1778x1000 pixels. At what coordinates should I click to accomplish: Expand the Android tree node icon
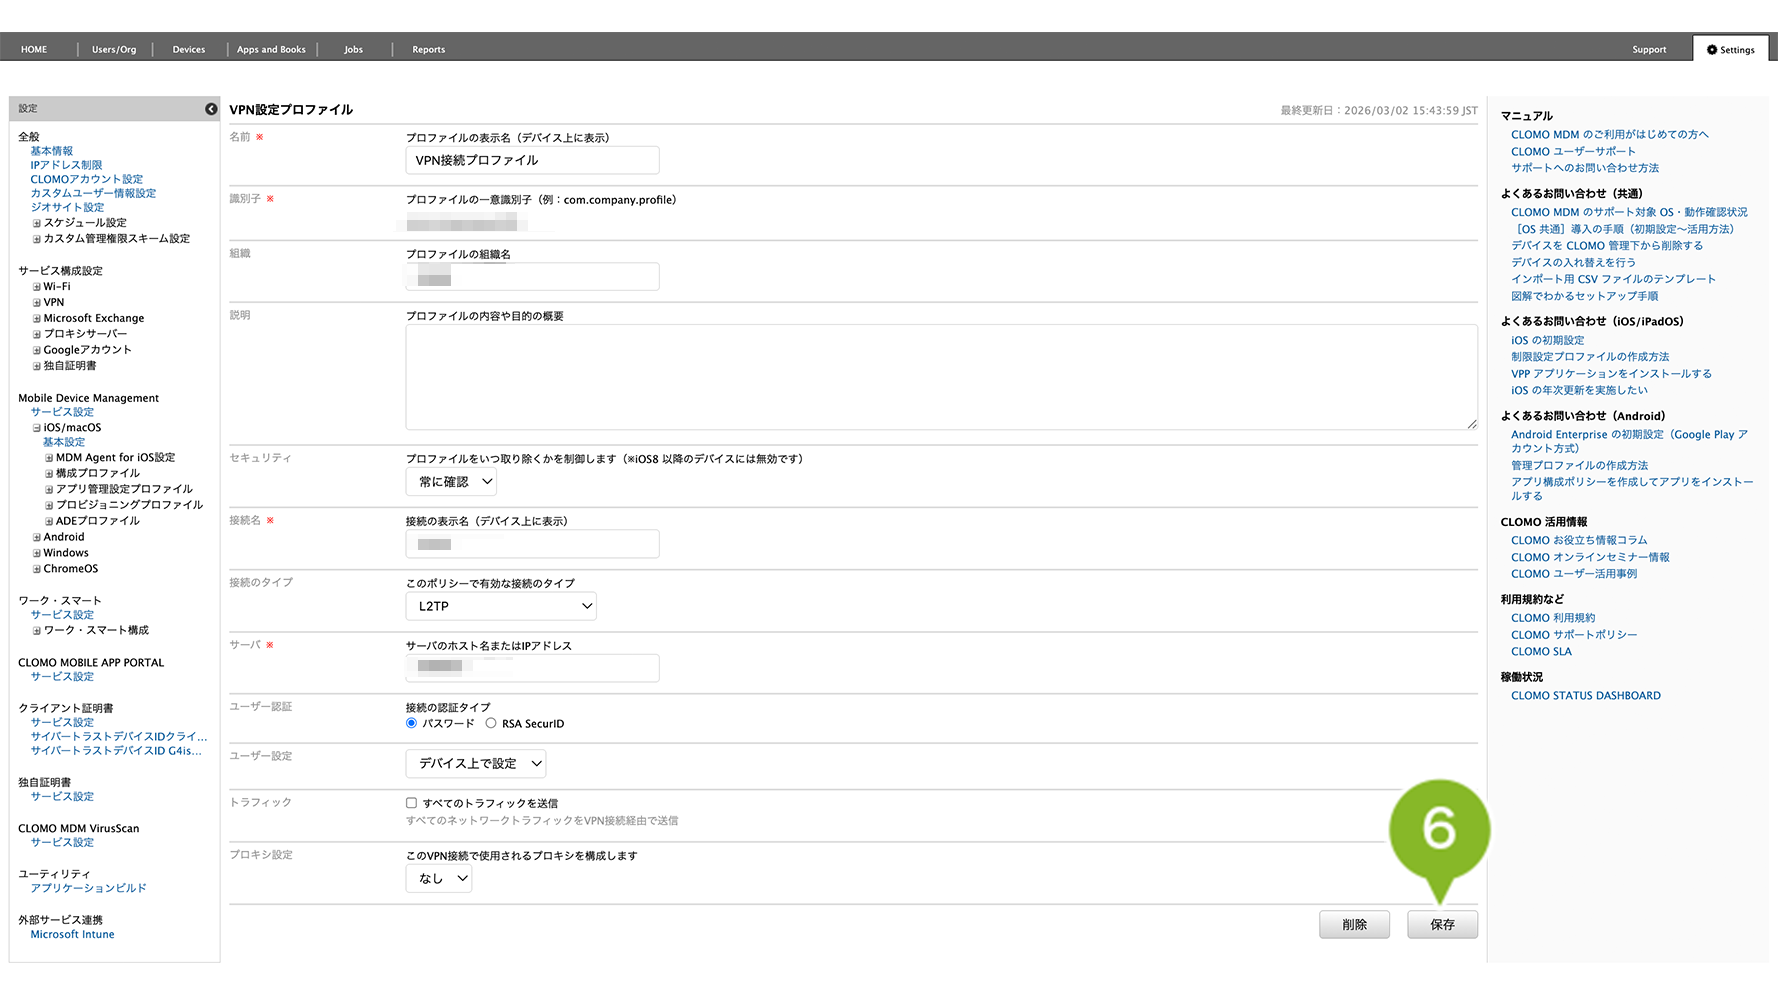tap(37, 538)
